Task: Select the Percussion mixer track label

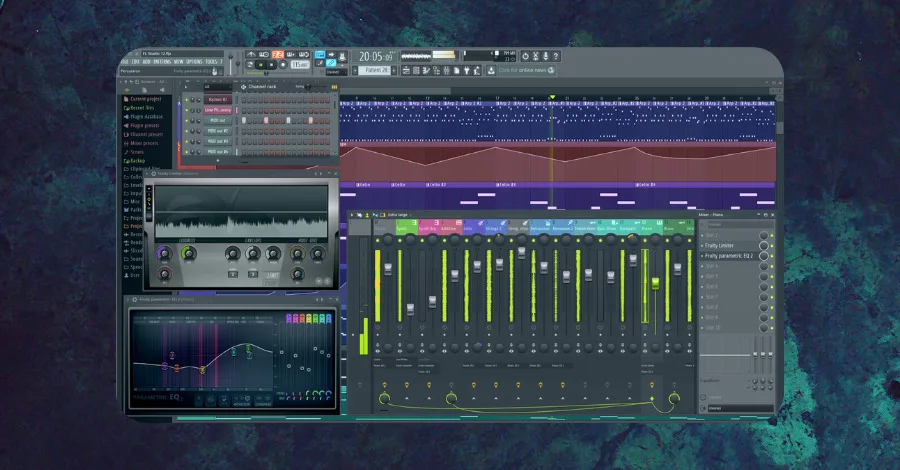Action: [x=541, y=227]
